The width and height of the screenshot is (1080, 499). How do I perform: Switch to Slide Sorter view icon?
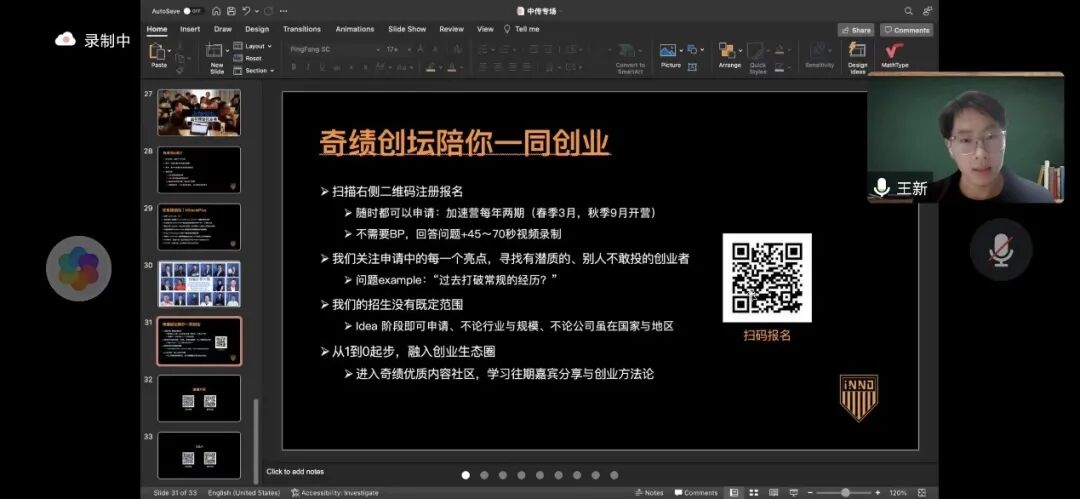(x=754, y=493)
